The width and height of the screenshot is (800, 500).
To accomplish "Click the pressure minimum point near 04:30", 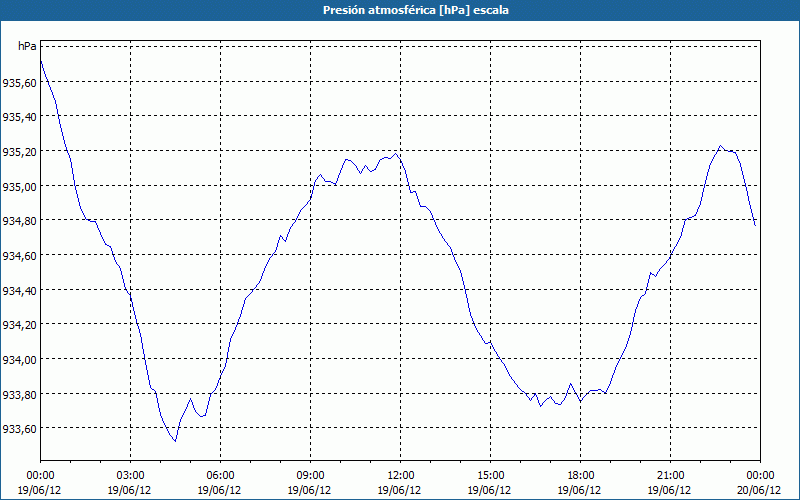I will [x=175, y=441].
